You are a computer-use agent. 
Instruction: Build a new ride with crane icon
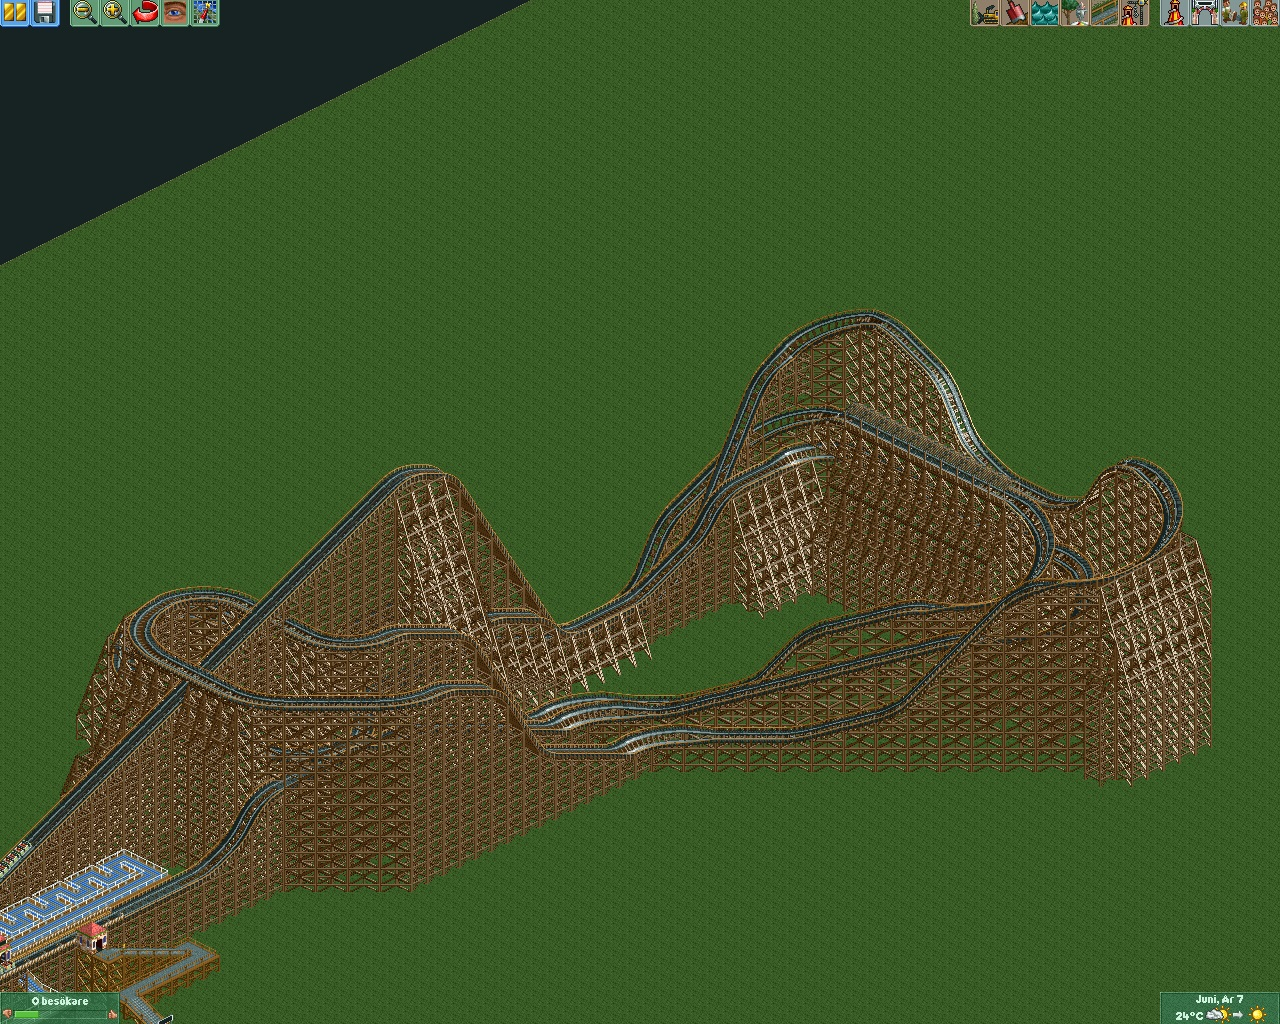click(1134, 13)
